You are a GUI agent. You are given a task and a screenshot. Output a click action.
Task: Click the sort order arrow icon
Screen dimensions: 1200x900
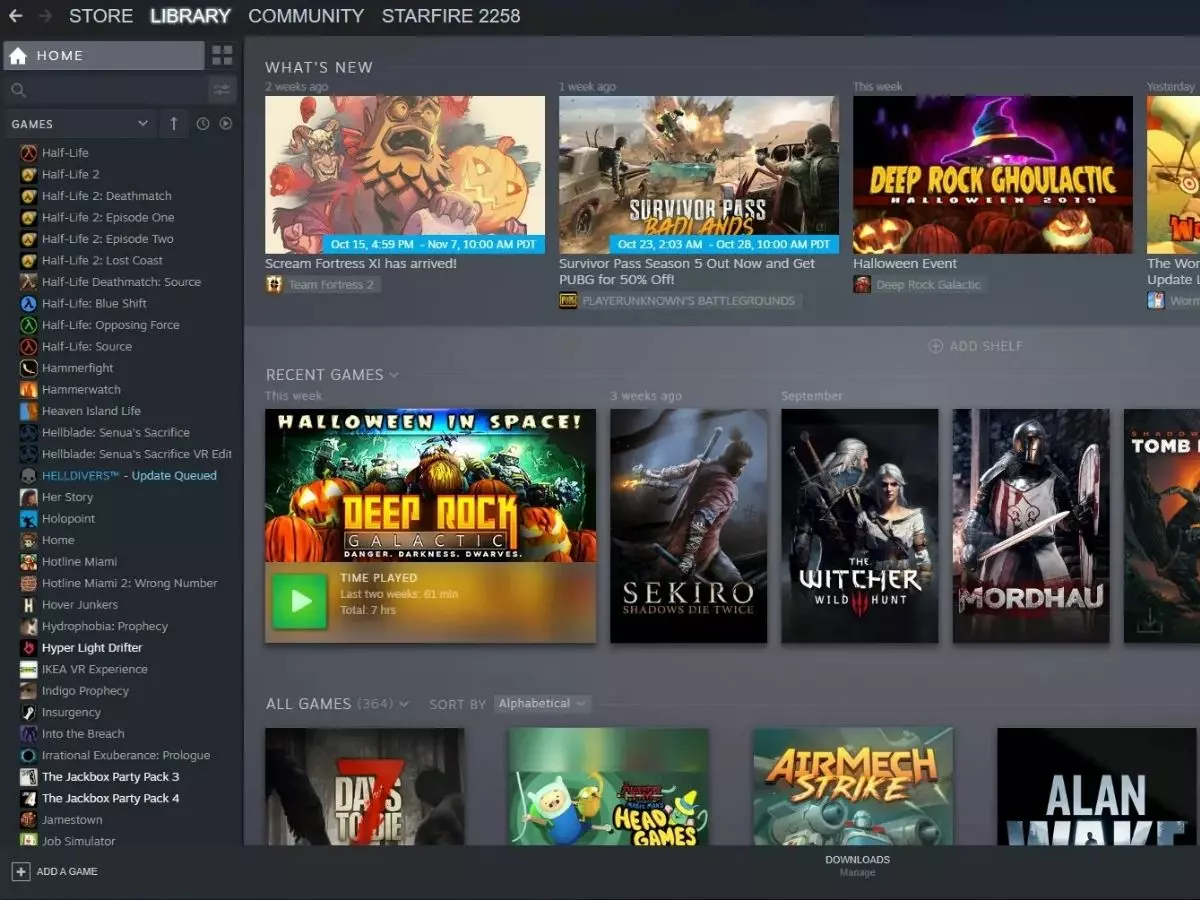click(x=172, y=123)
